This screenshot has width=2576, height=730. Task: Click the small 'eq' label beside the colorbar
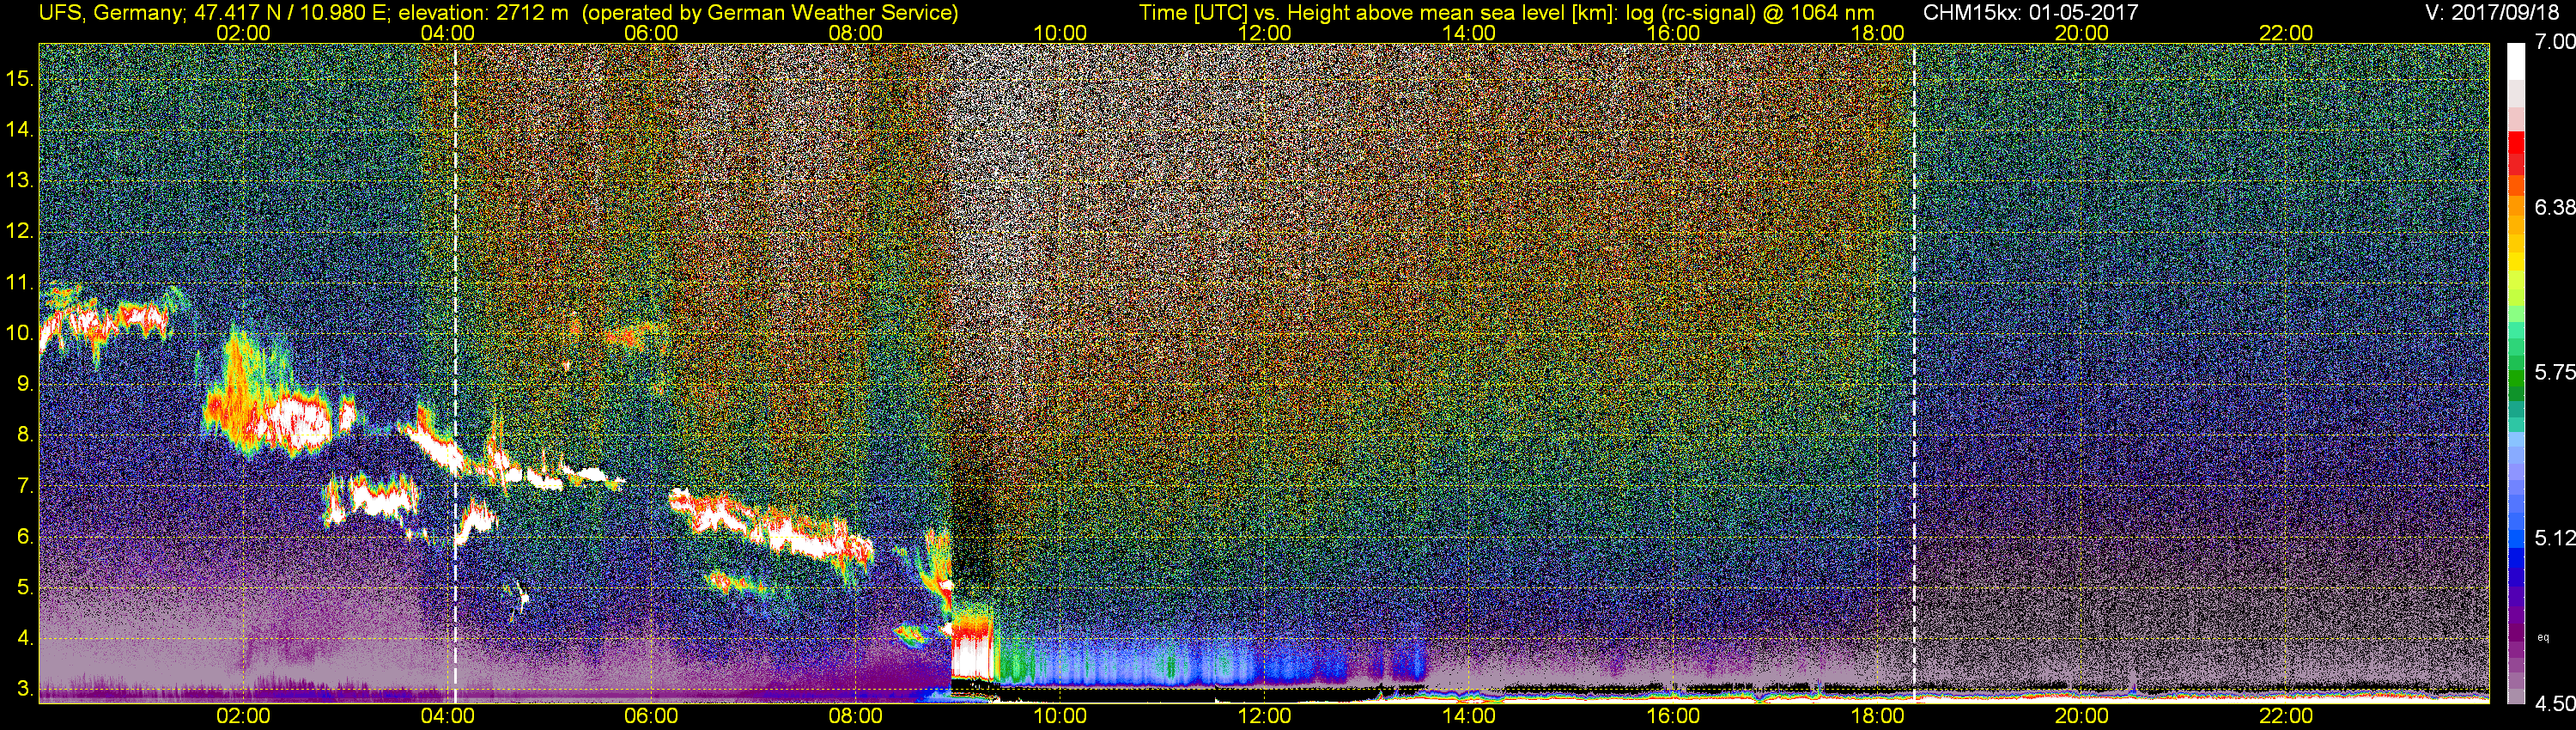pos(2543,637)
